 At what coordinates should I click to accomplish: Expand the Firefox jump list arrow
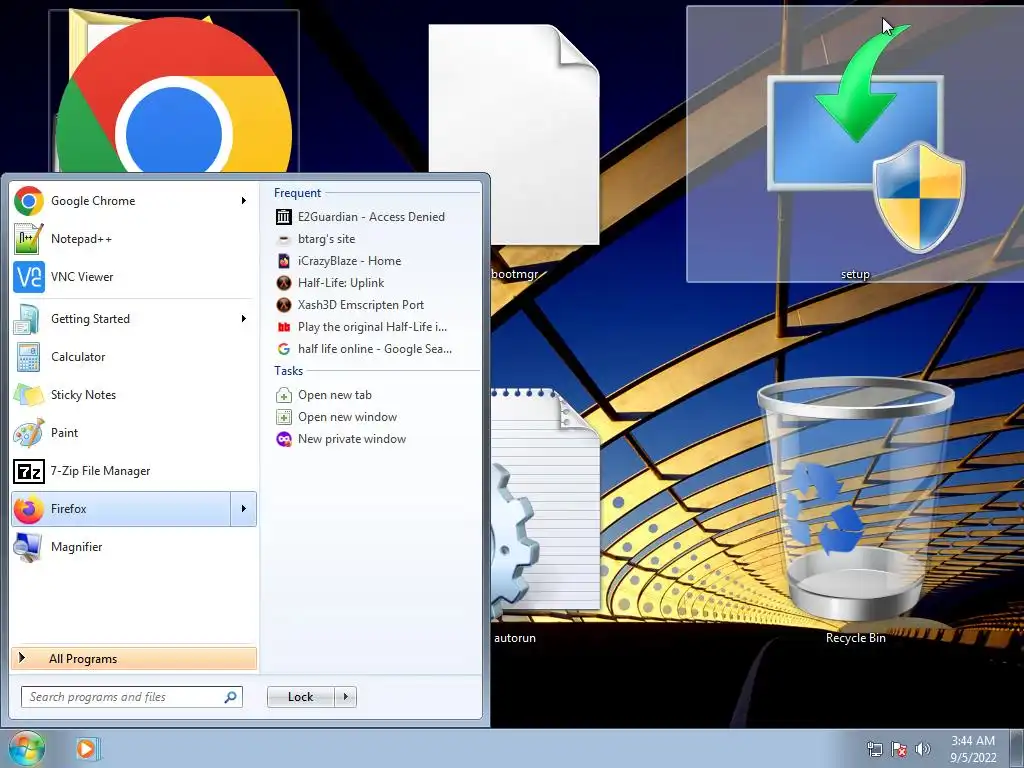244,509
